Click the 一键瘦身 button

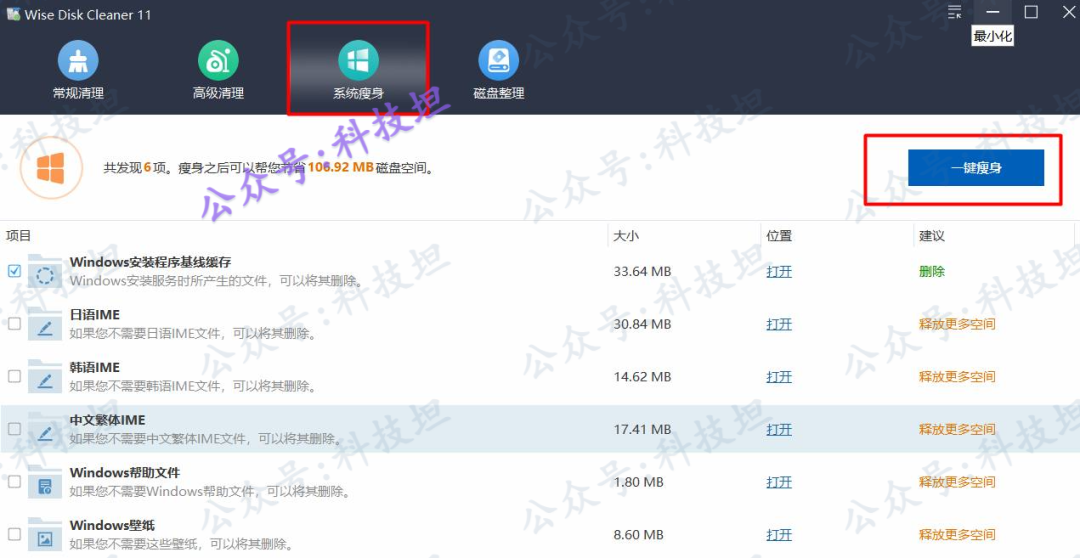(976, 168)
